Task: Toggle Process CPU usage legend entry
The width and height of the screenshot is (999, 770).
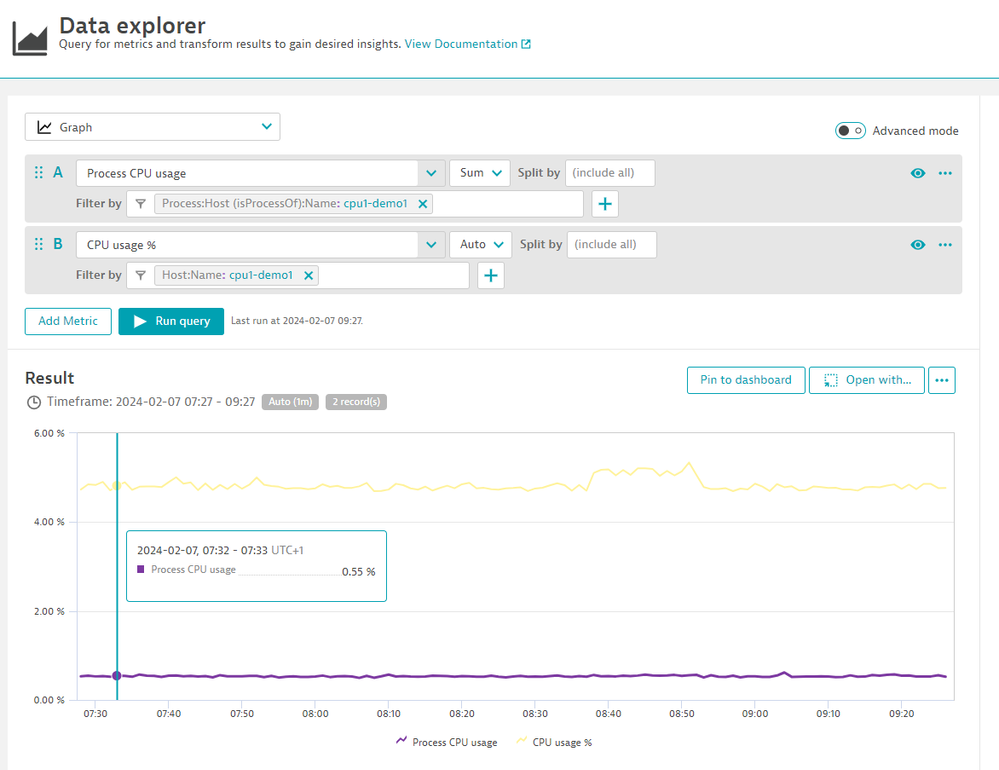Action: (x=447, y=742)
